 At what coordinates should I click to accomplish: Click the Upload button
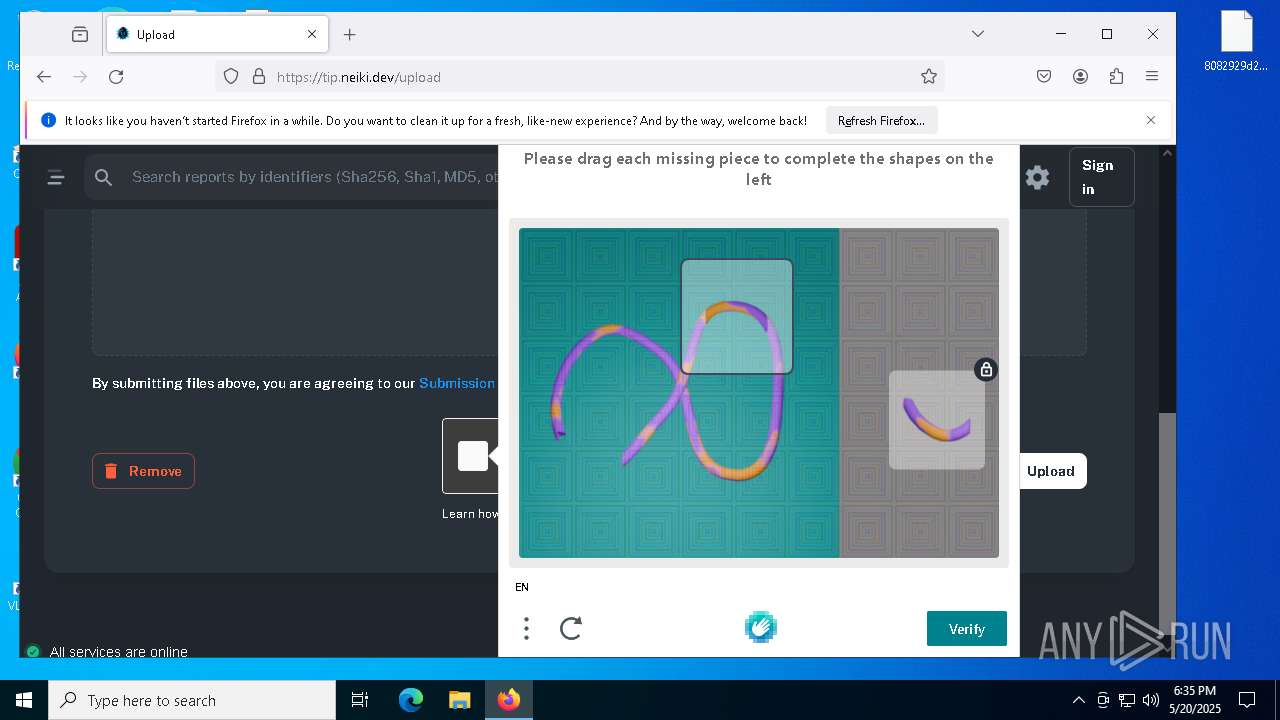click(1051, 471)
